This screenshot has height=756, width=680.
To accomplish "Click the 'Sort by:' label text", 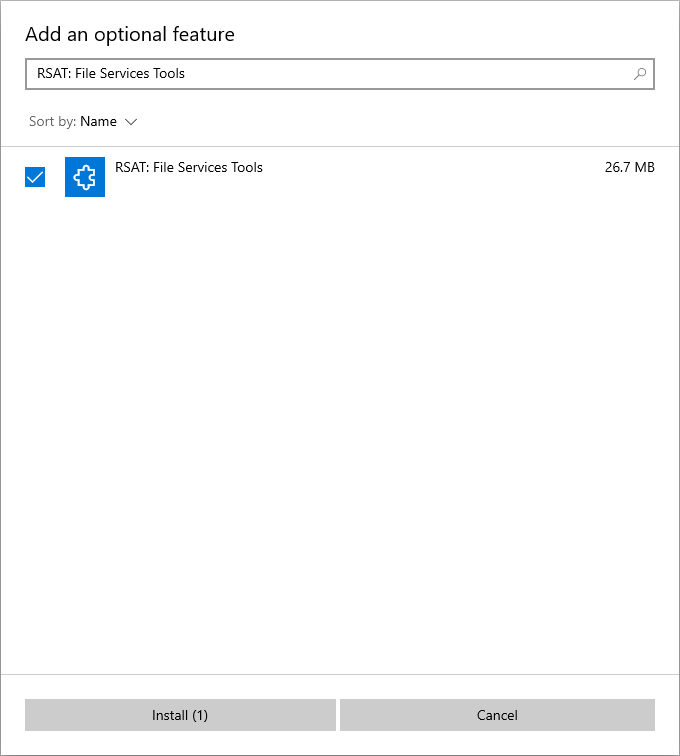I will 52,122.
